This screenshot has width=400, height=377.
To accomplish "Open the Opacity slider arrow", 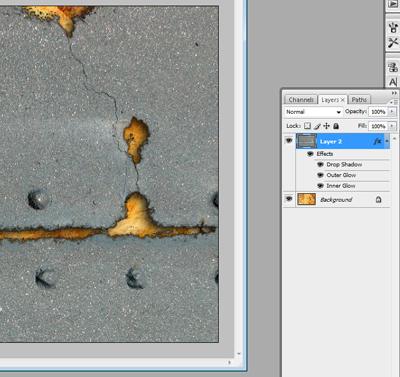I will (392, 112).
